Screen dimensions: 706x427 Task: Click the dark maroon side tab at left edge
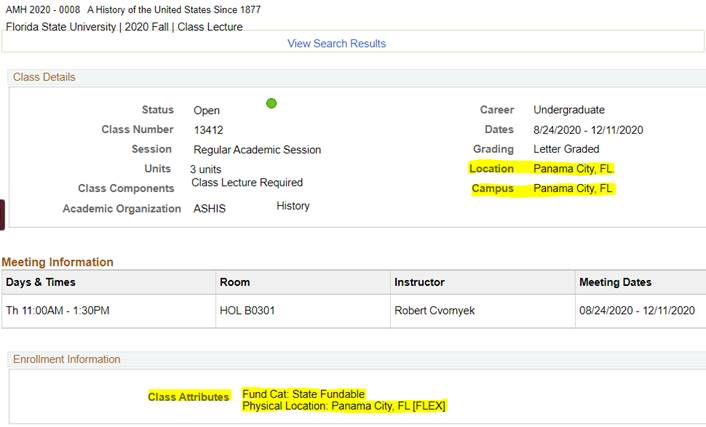[2, 215]
